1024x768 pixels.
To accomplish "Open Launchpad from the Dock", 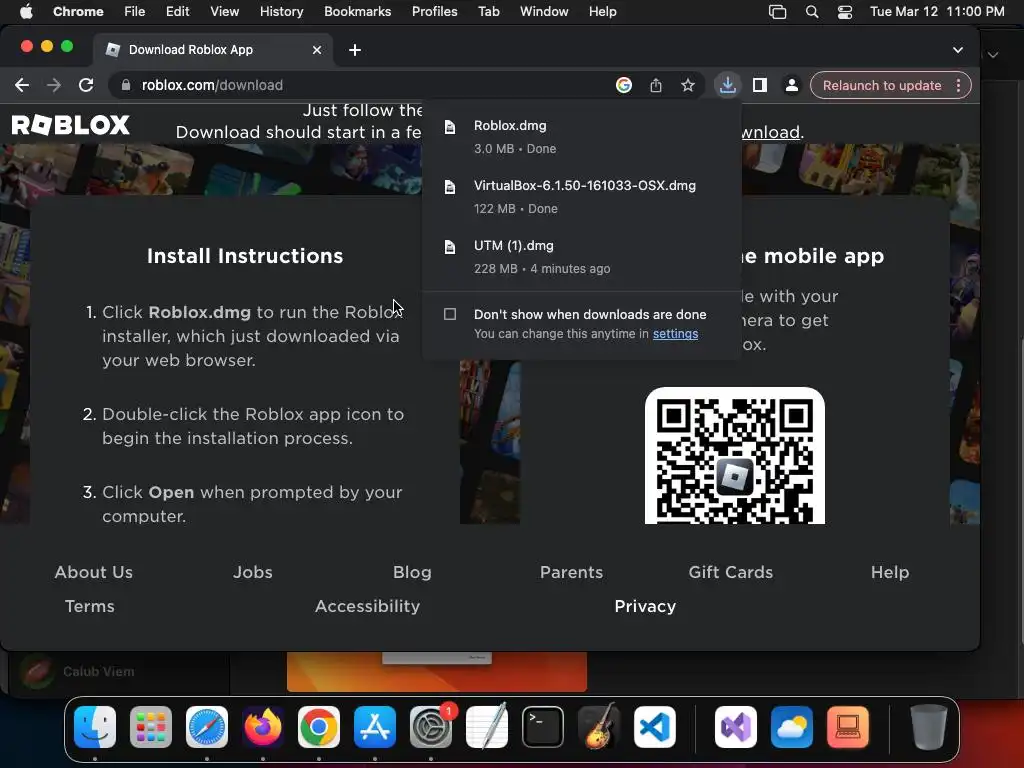I will 151,727.
